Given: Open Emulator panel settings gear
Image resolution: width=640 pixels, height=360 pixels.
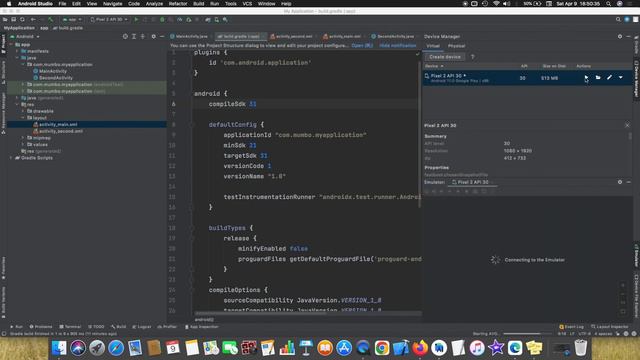Looking at the screenshot, I should (x=620, y=182).
